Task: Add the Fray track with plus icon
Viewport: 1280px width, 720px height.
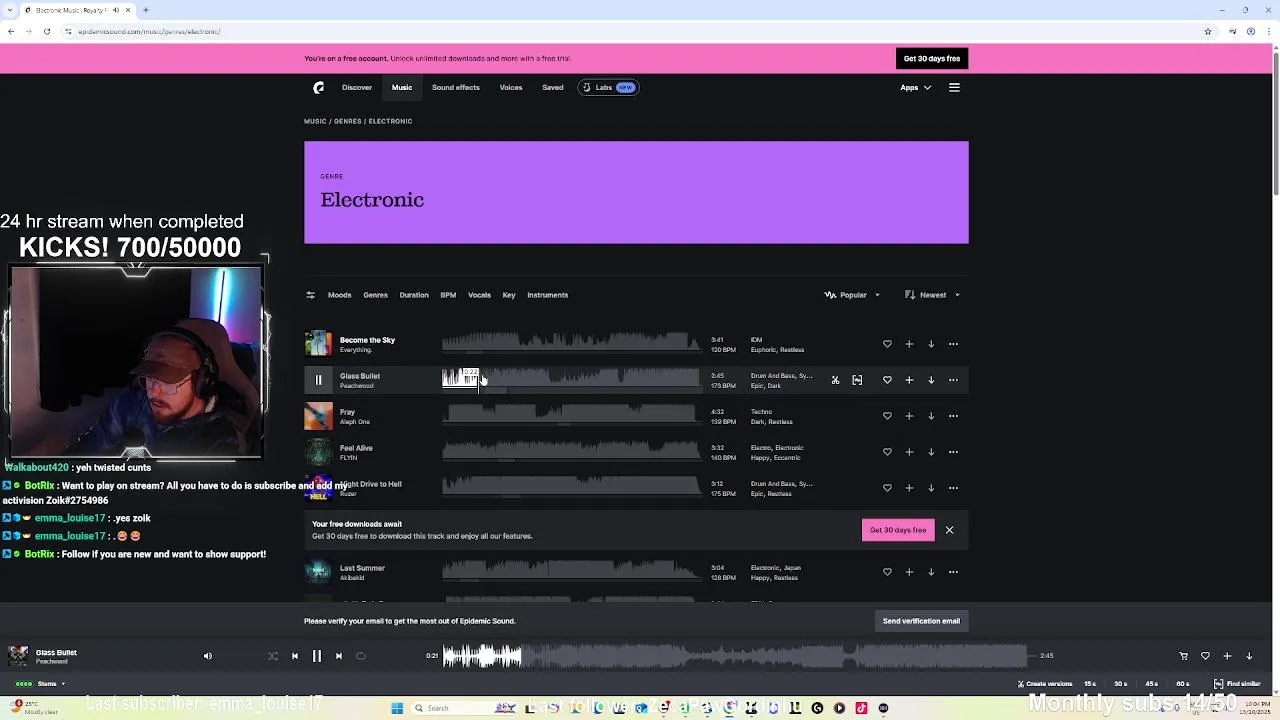Action: (x=909, y=416)
